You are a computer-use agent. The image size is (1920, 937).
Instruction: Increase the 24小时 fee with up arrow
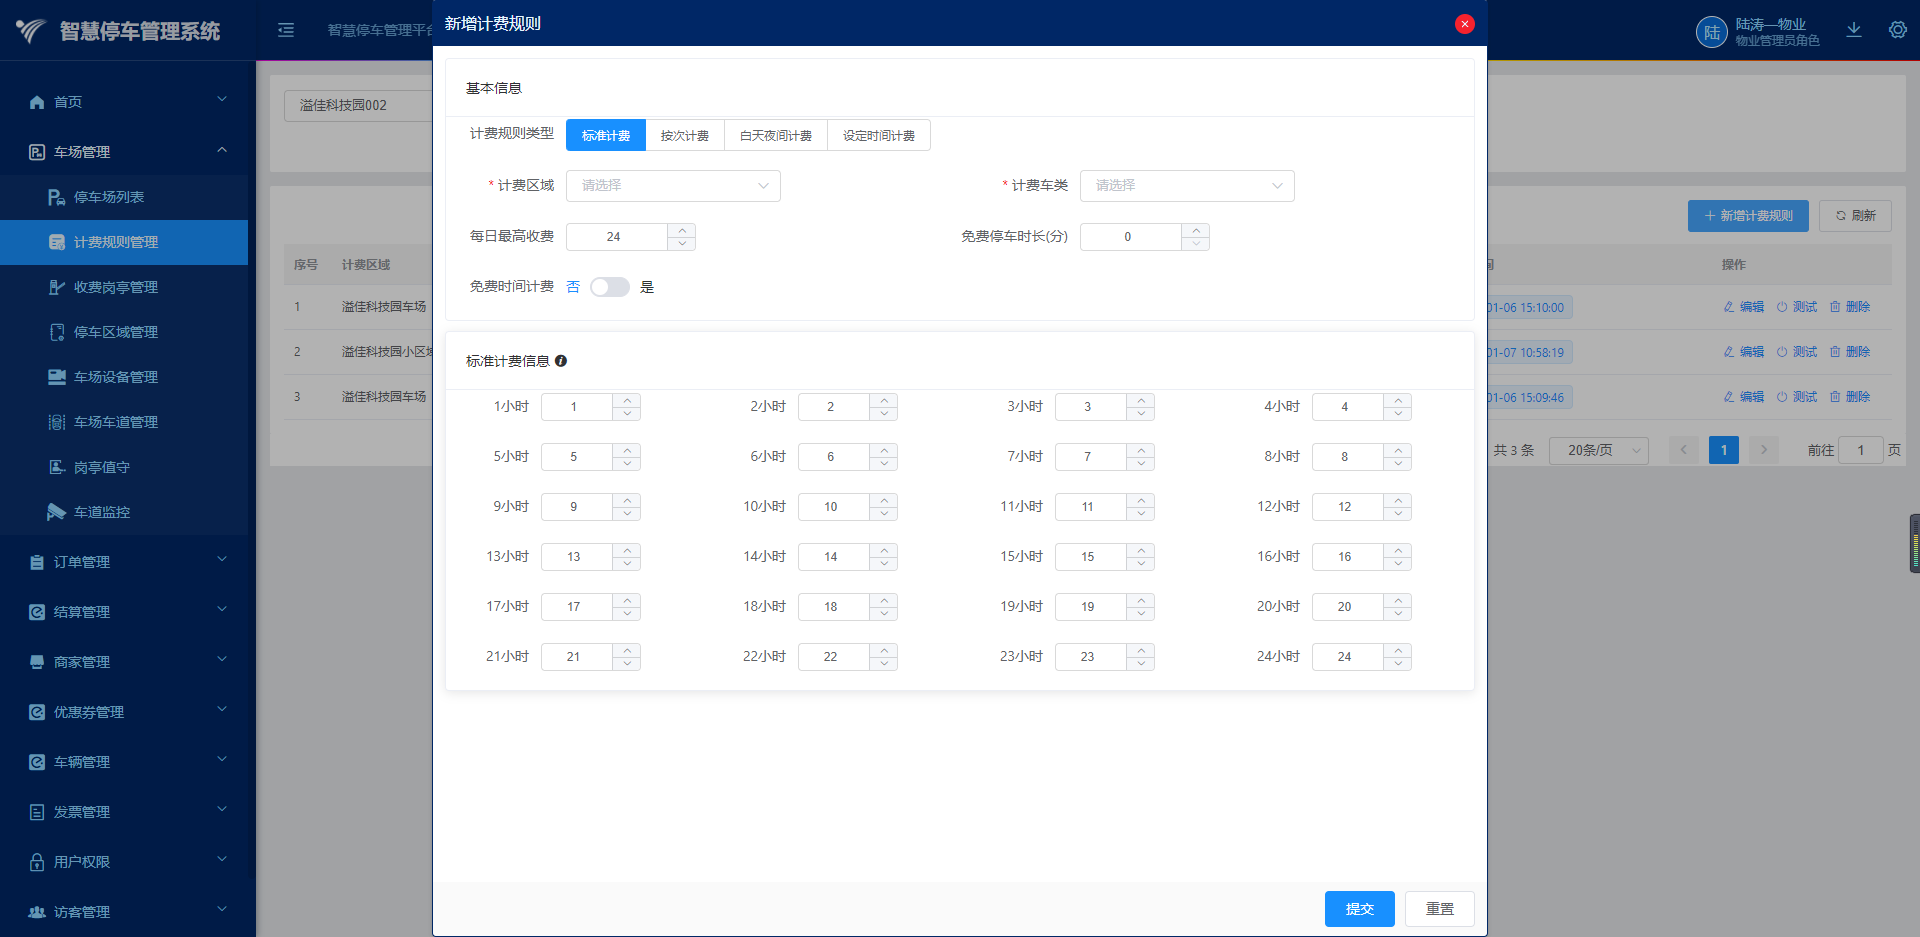(1398, 650)
